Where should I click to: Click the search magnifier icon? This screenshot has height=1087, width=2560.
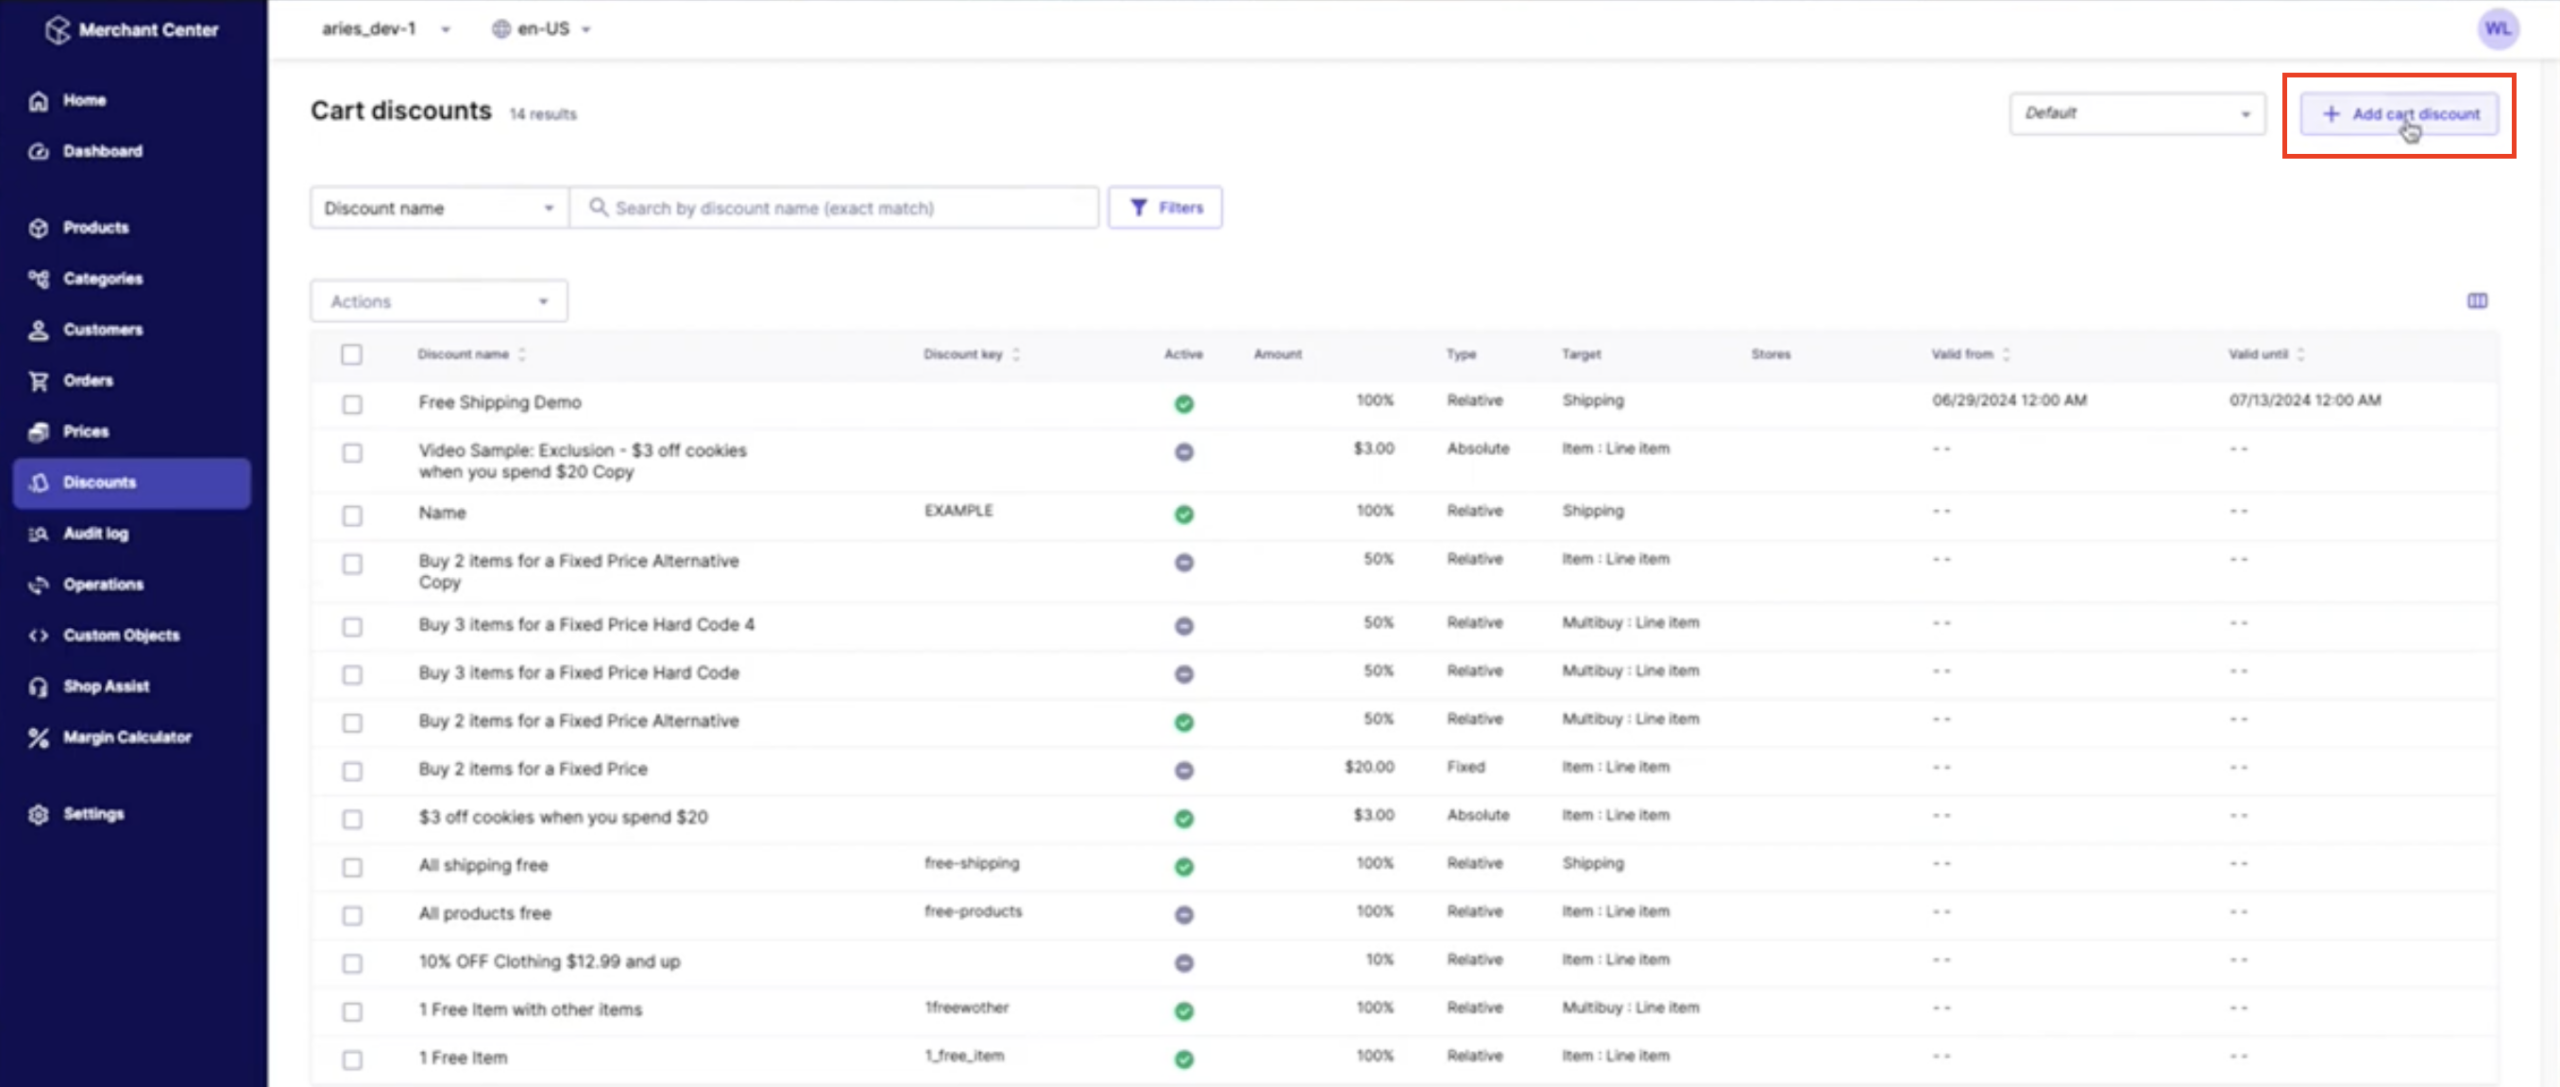598,207
